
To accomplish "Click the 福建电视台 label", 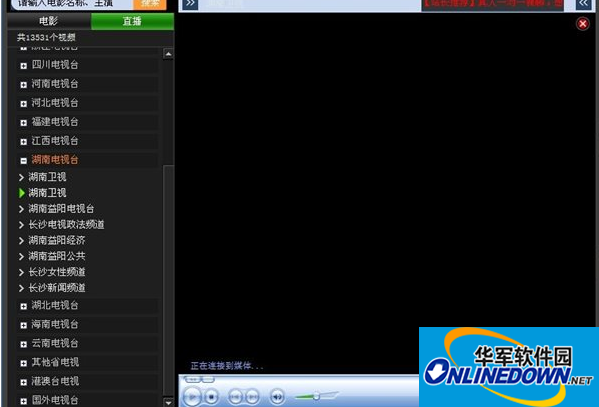I will [x=55, y=122].
